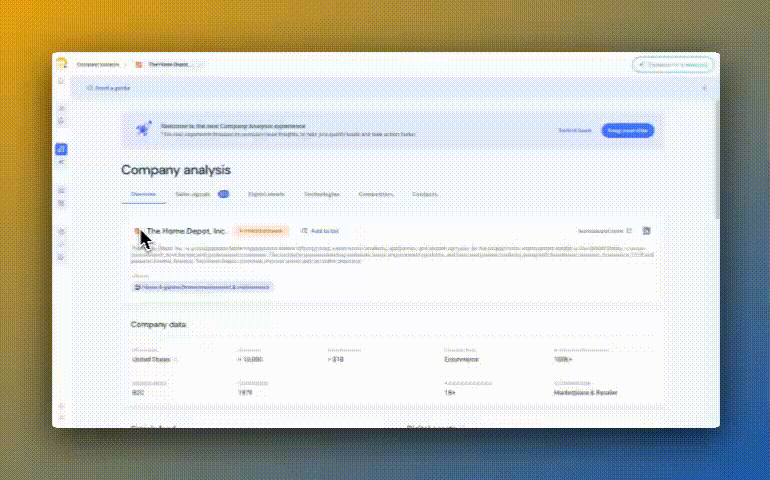Close the guide bar with the X icon
The image size is (770, 480).
click(x=704, y=88)
